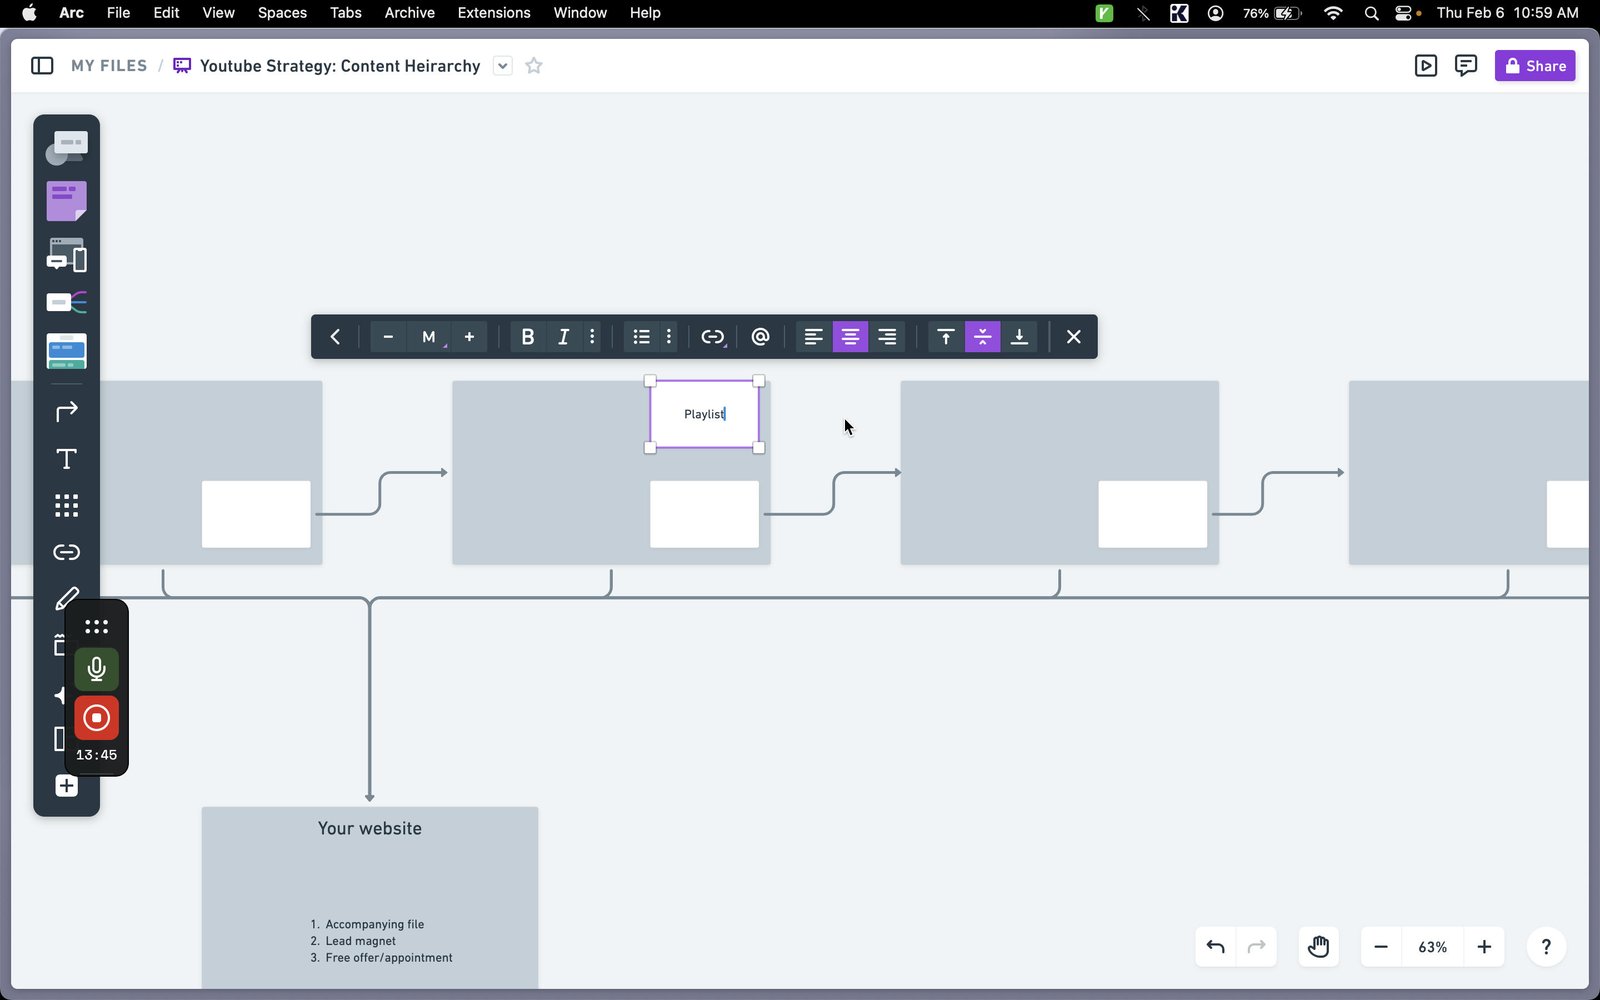Open the grid apps tool
The height and width of the screenshot is (1000, 1600).
[x=66, y=505]
